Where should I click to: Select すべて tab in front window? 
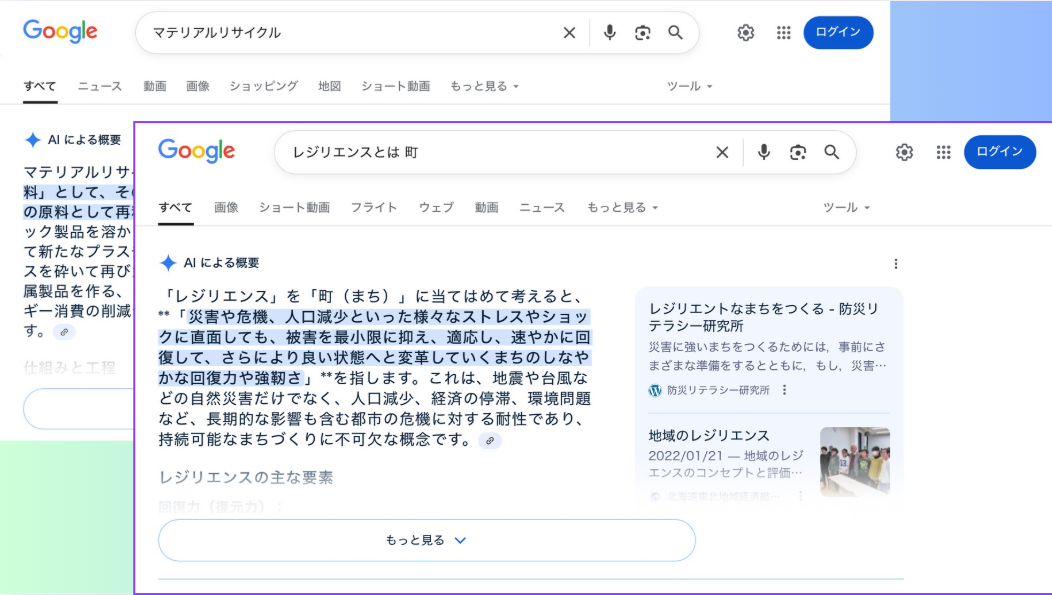[176, 207]
